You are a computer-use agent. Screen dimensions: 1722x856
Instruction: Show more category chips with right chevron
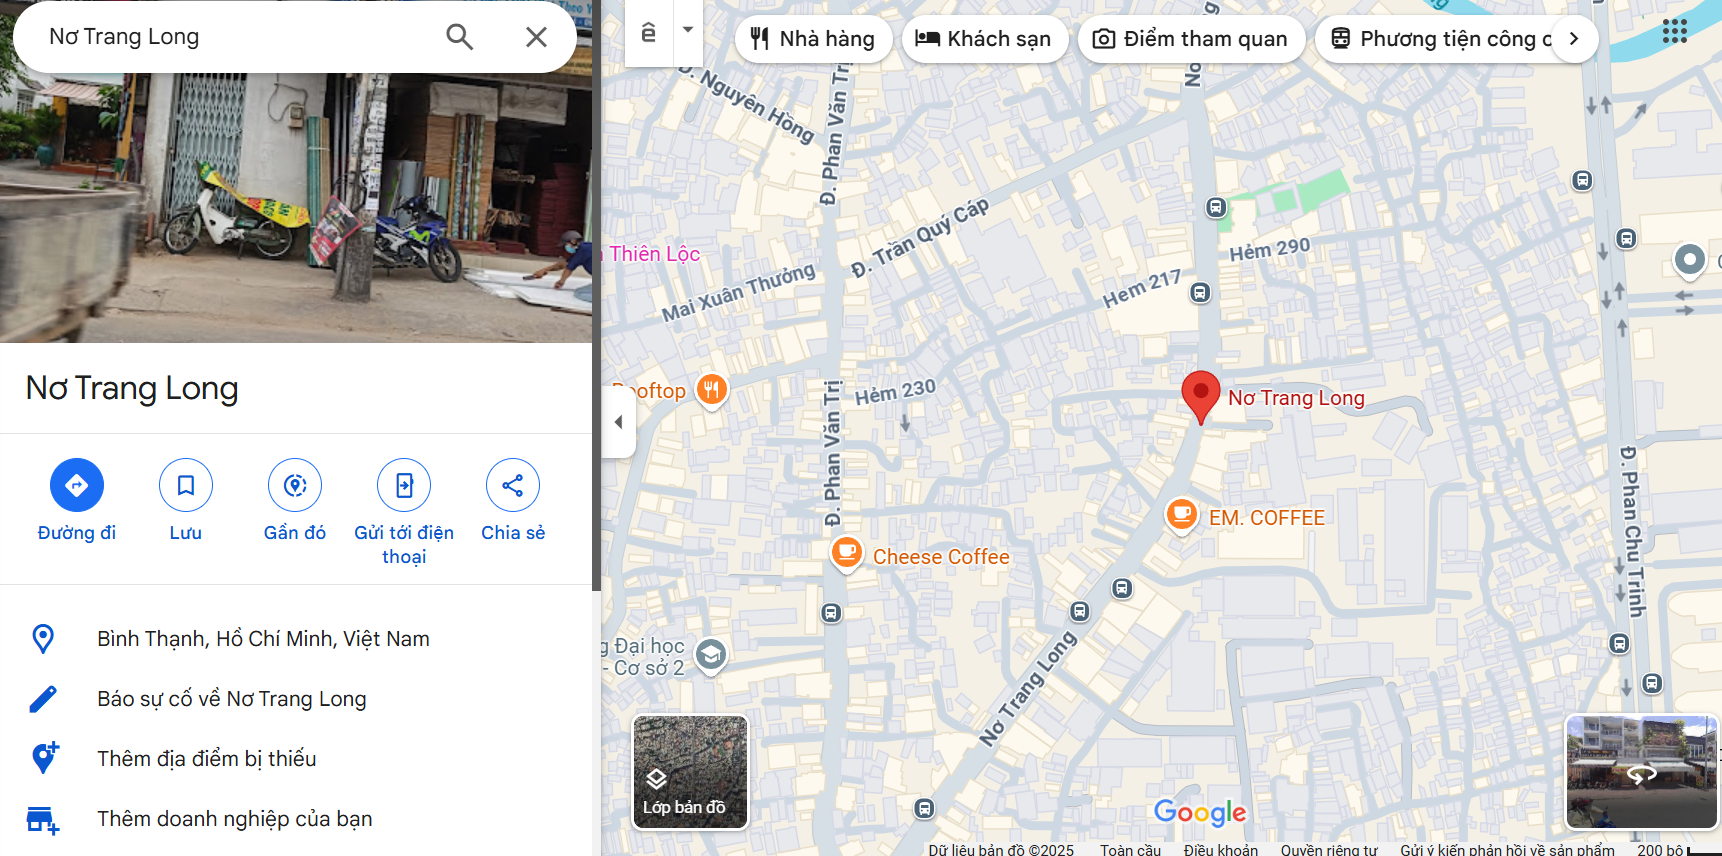pos(1574,39)
